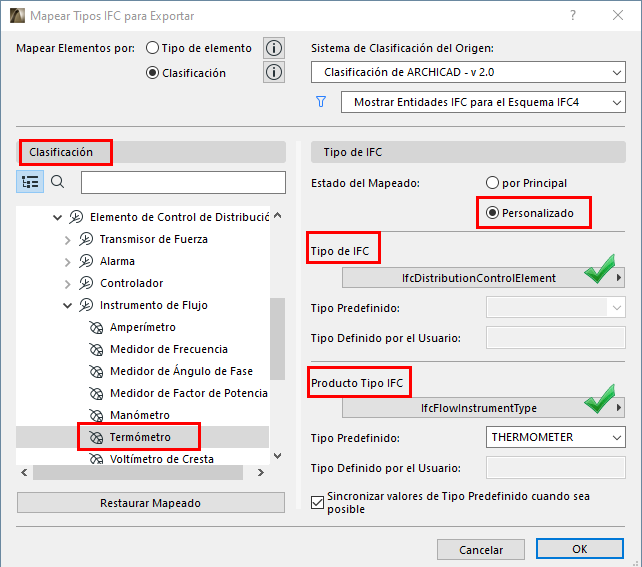The image size is (642, 567).
Task: Click the blue filter funnel icon
Action: point(321,102)
